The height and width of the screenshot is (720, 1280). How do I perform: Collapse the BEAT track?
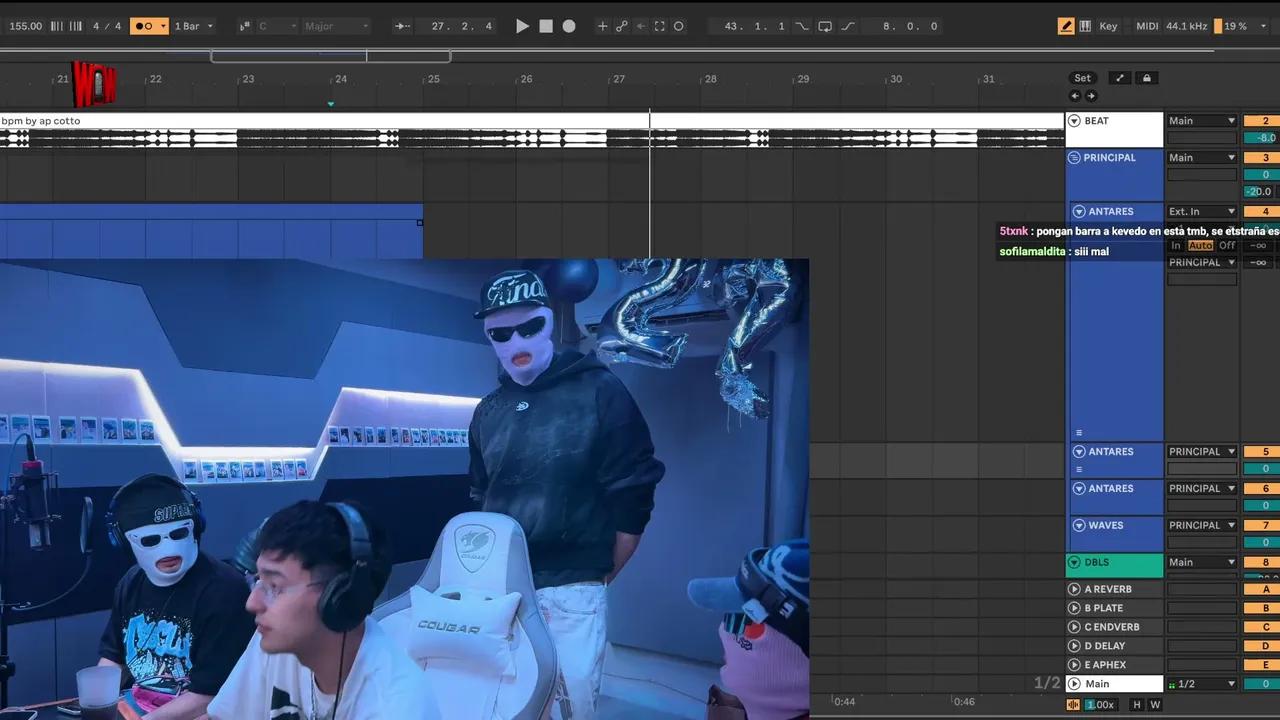pyautogui.click(x=1075, y=121)
